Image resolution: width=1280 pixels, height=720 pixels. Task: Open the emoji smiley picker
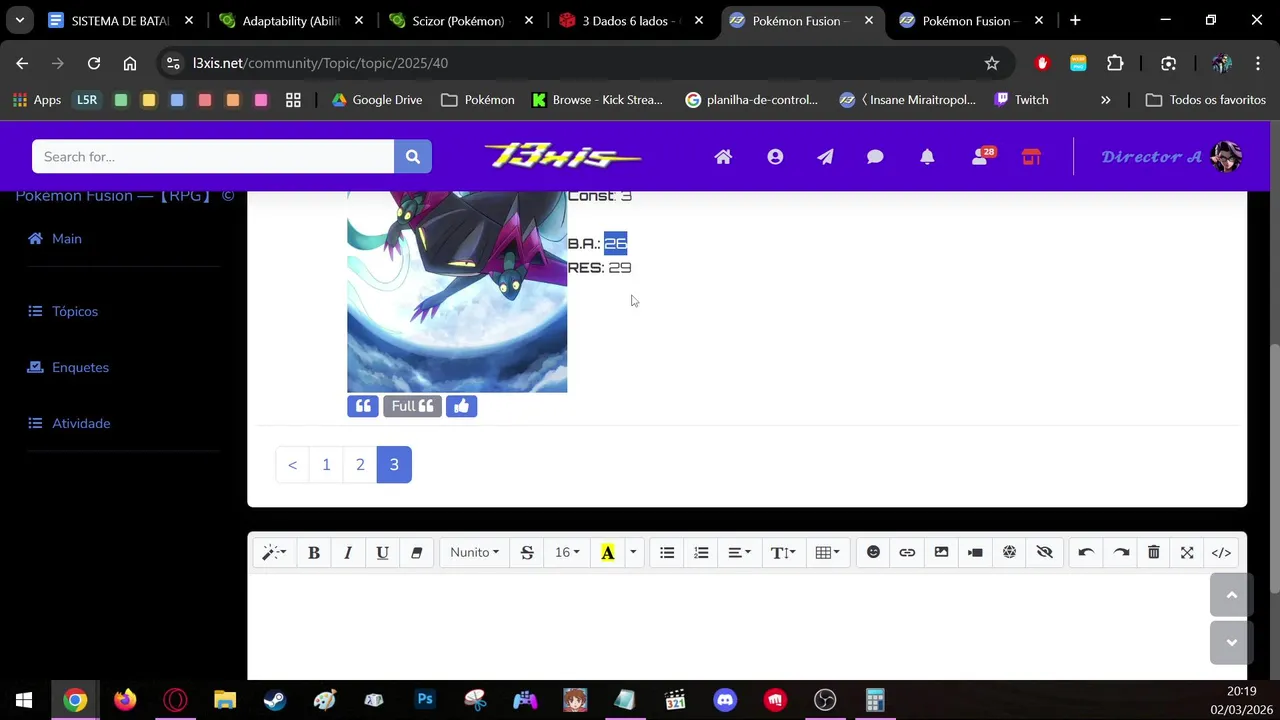(x=873, y=552)
